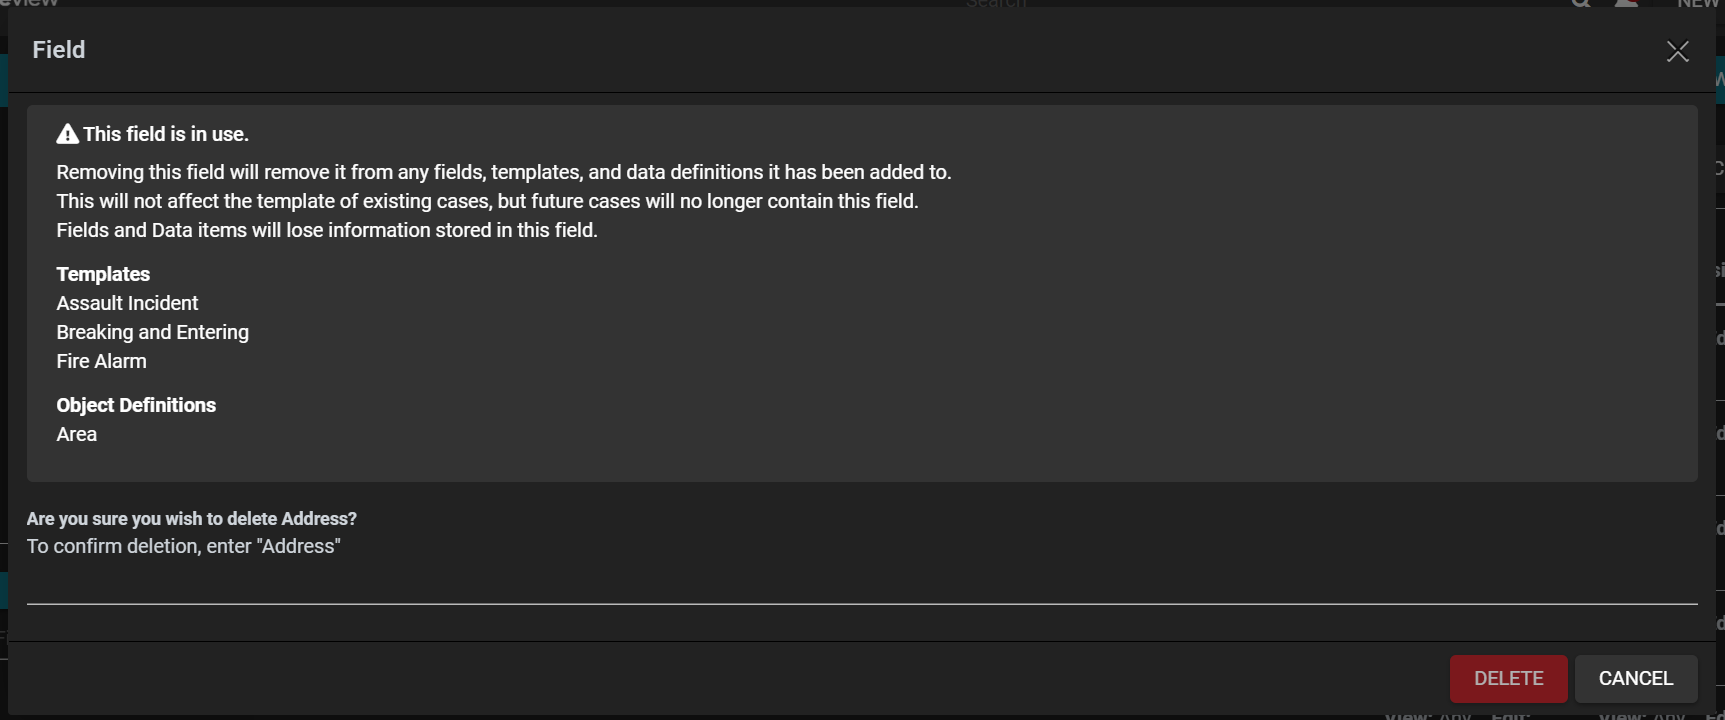
Task: Click the red DELETE button
Action: [1508, 679]
